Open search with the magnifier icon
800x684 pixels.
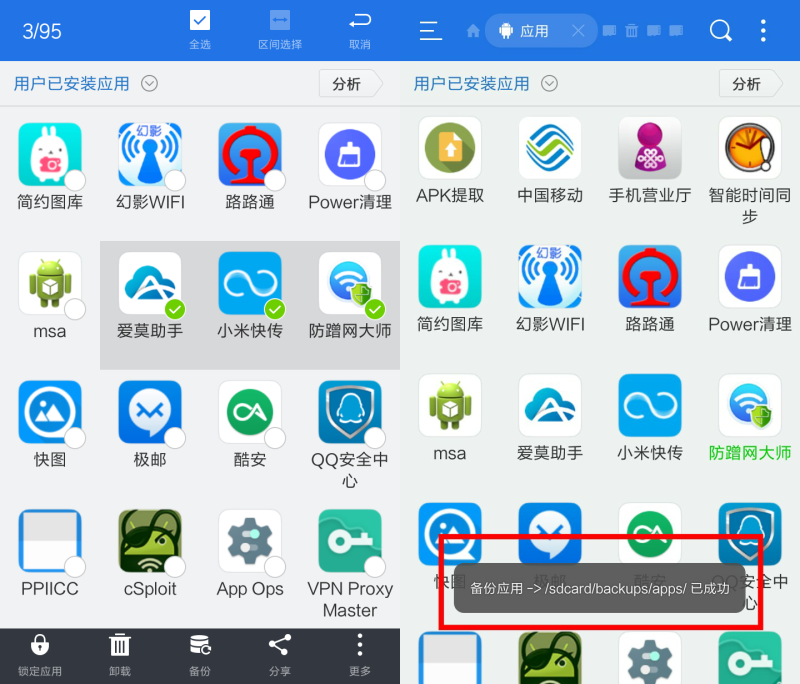click(720, 31)
